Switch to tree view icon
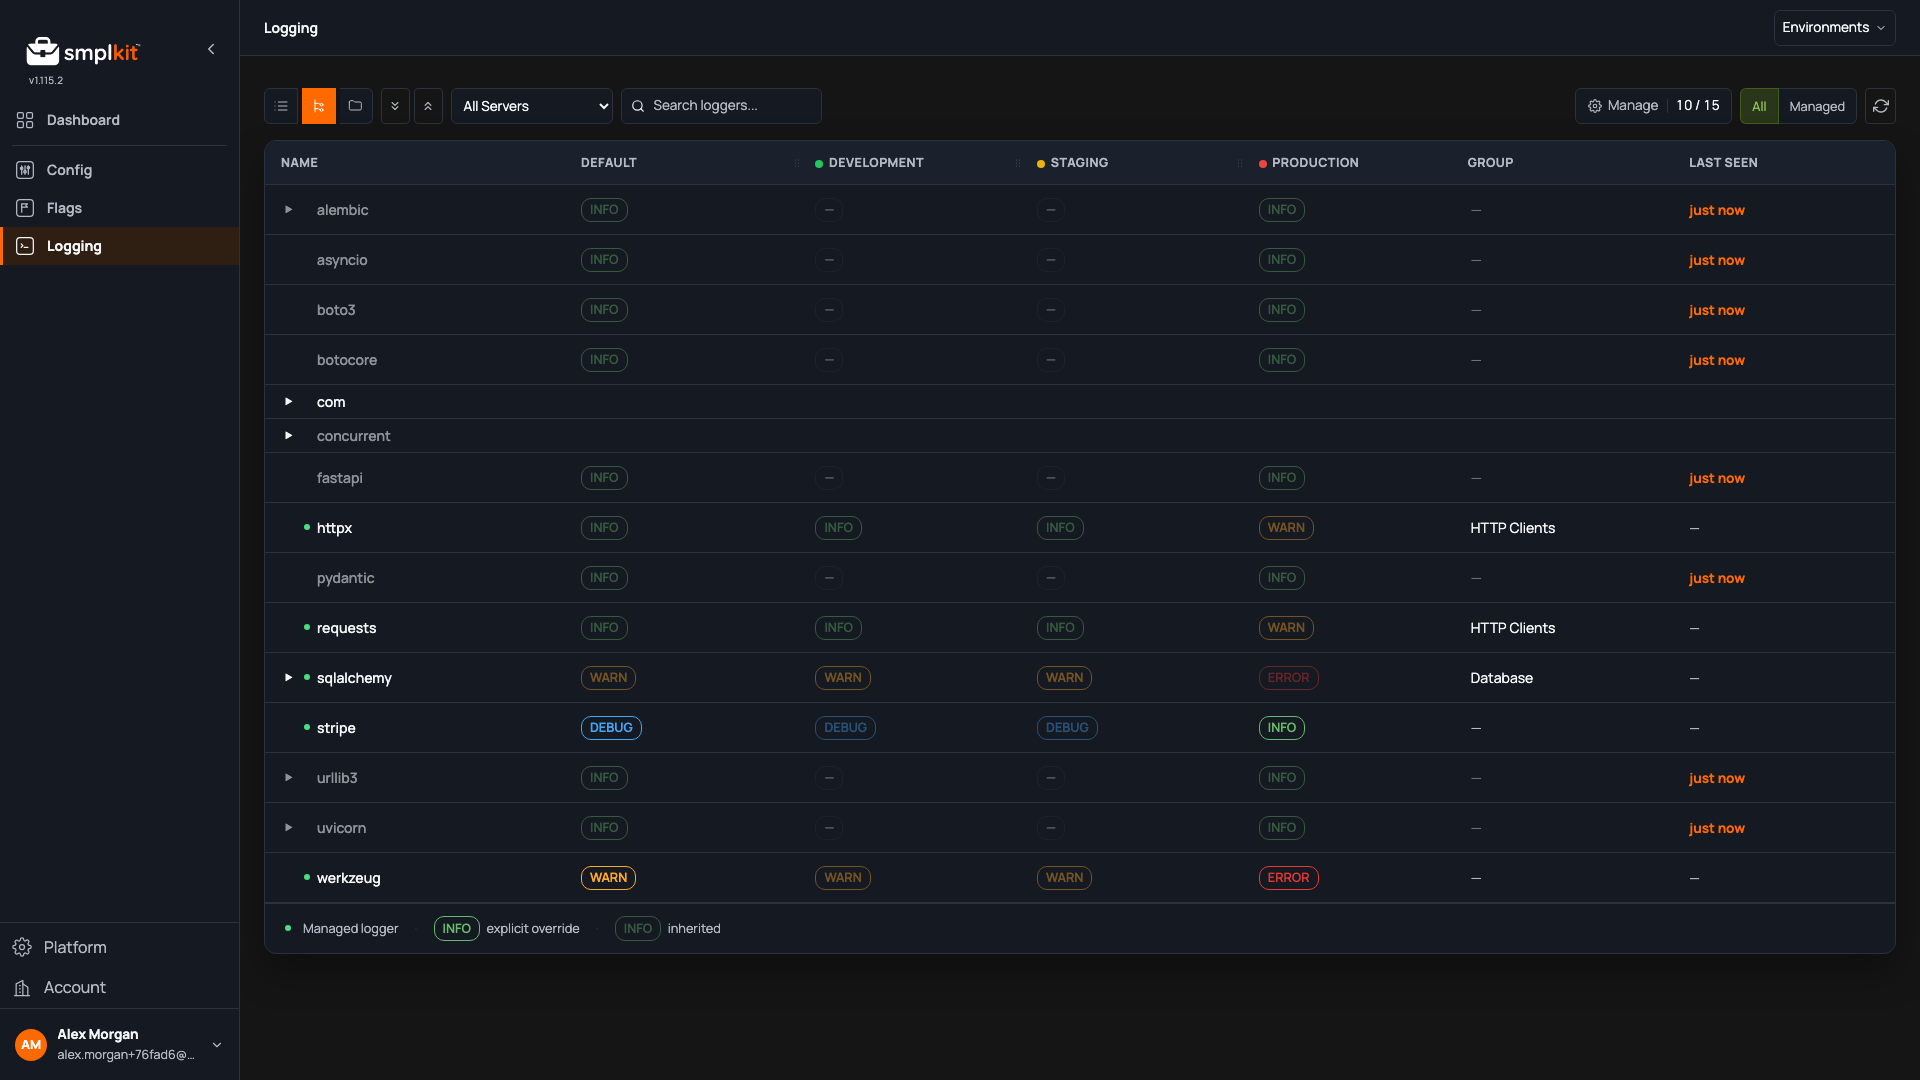Image resolution: width=1920 pixels, height=1080 pixels. 319,106
